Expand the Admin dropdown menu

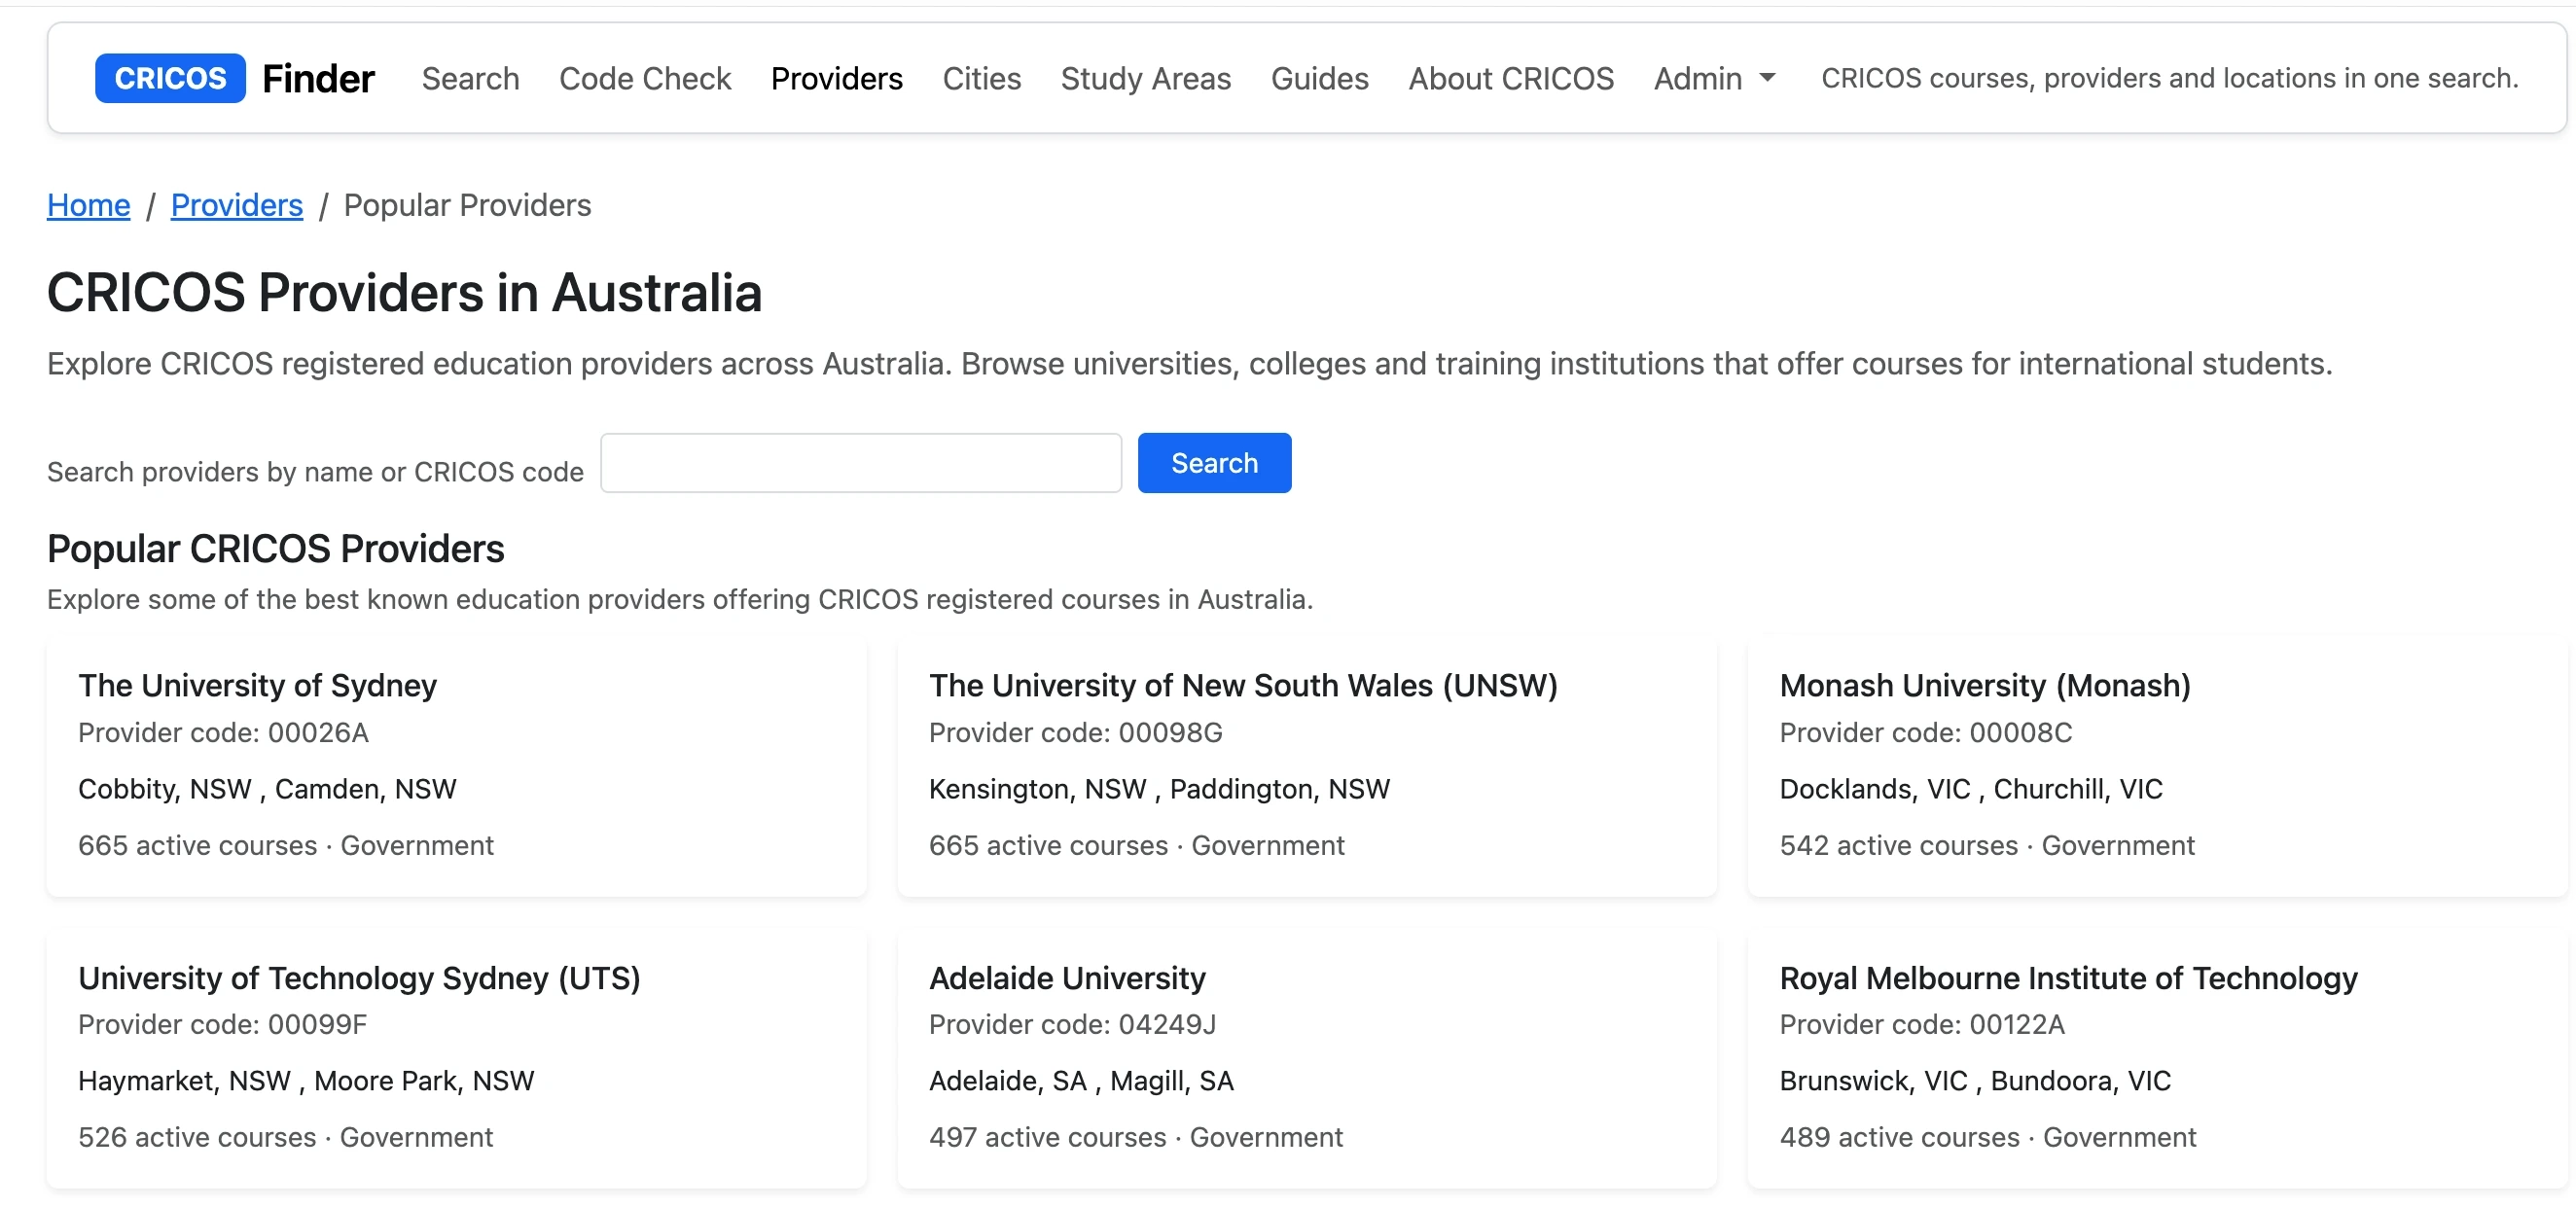[x=1714, y=78]
